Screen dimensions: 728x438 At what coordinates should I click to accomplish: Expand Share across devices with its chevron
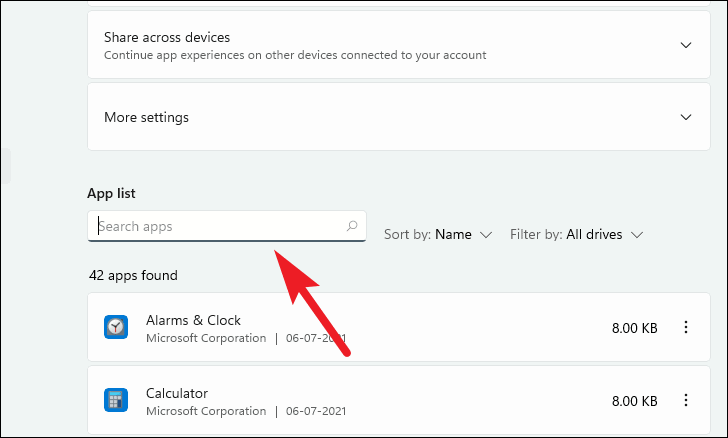pos(686,45)
